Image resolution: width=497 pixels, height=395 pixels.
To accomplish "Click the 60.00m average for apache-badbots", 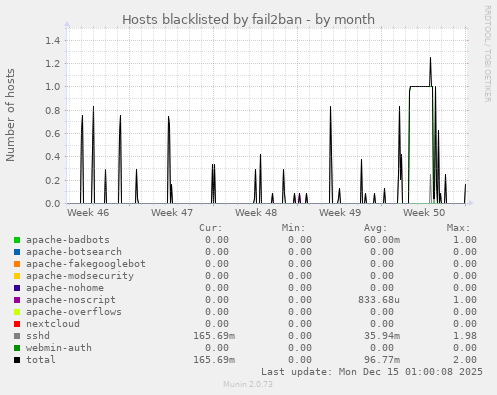I will 382,240.
